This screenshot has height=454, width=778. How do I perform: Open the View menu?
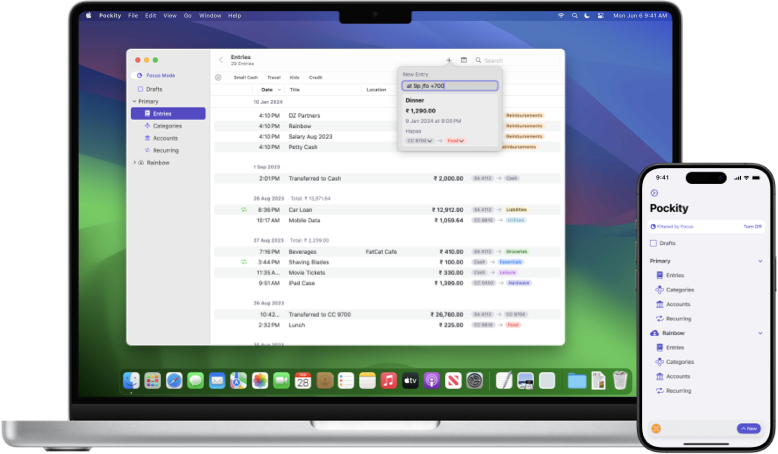pos(170,16)
